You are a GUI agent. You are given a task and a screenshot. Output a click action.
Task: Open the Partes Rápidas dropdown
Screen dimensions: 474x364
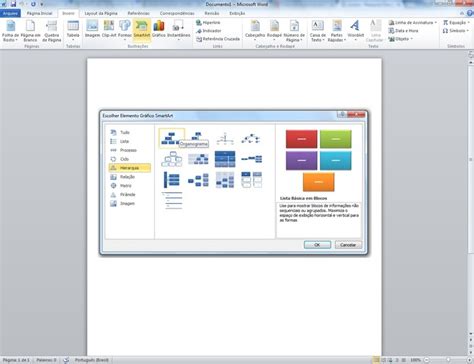point(337,31)
